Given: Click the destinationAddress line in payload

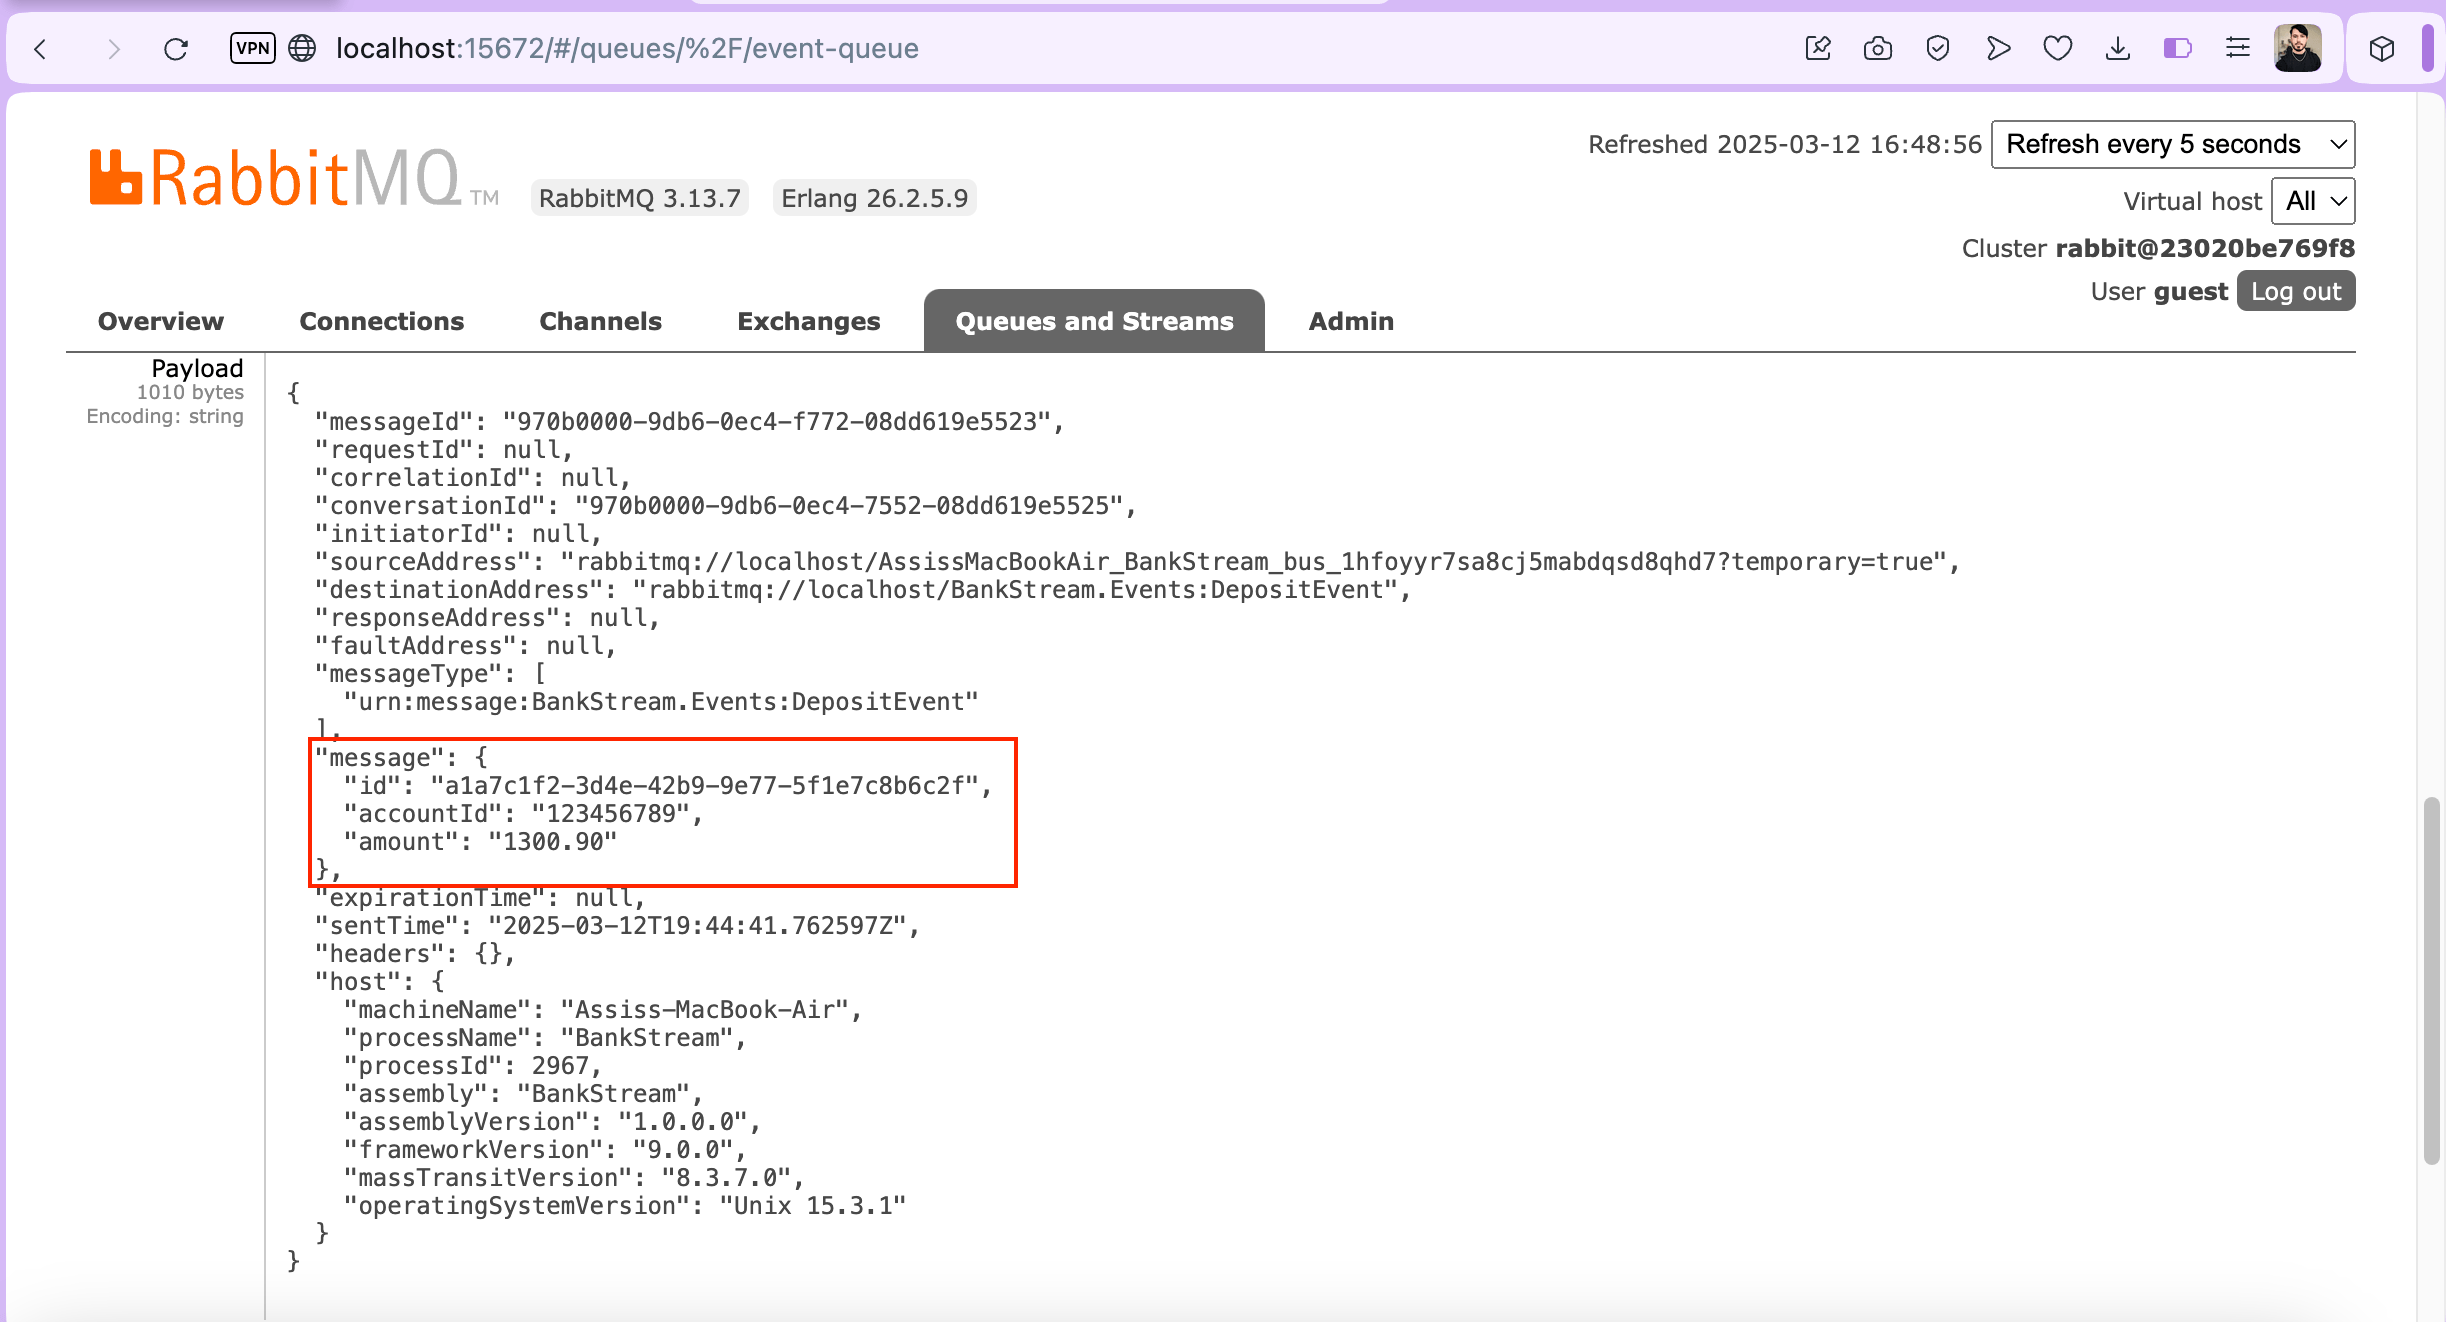Looking at the screenshot, I should [x=863, y=590].
